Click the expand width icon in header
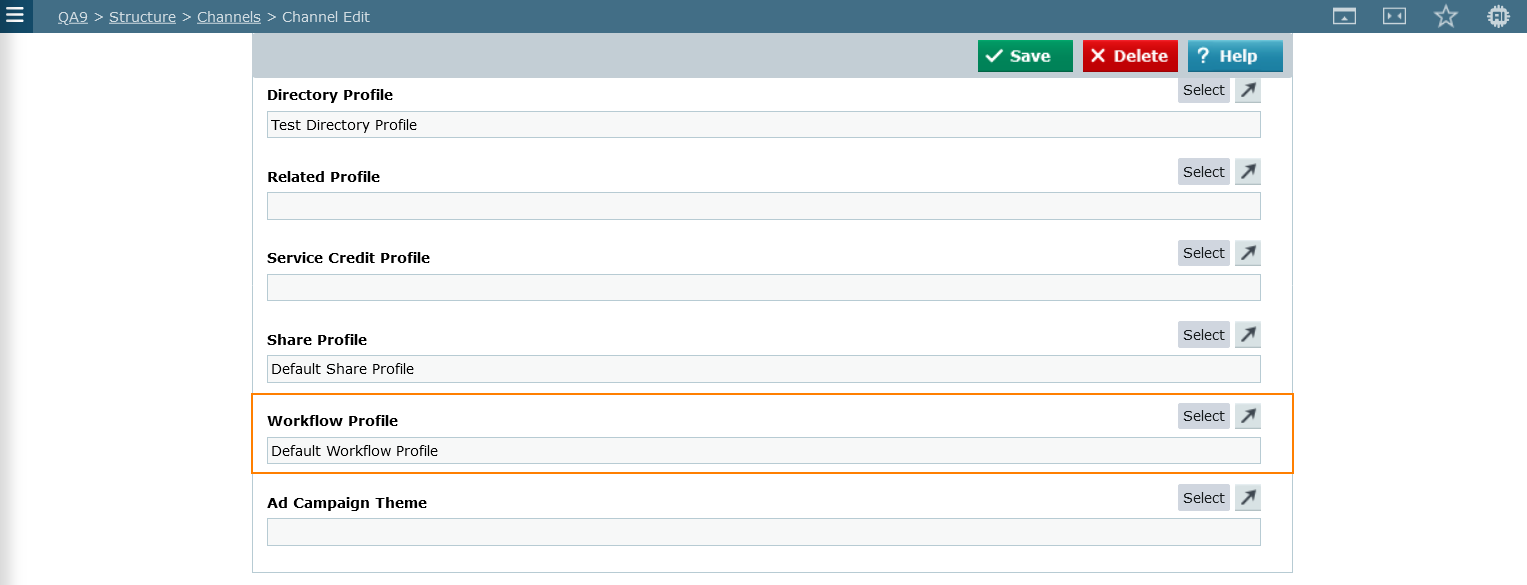The height and width of the screenshot is (585, 1527). pyautogui.click(x=1394, y=16)
